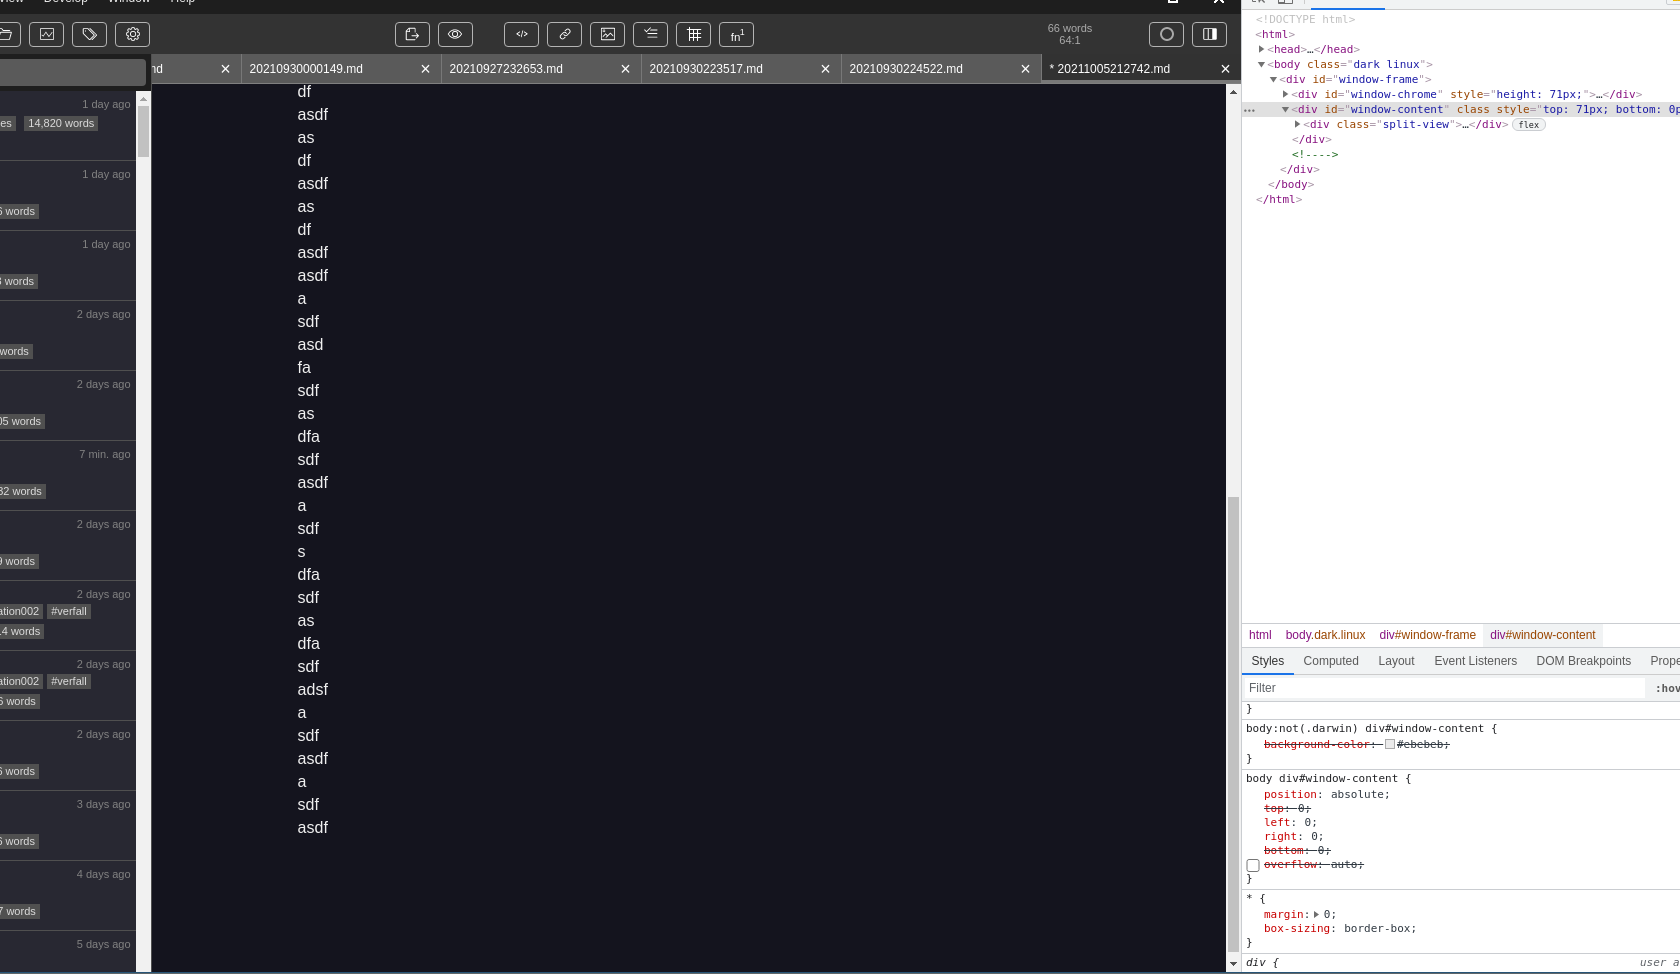Click the file list scrollbar up arrow
Viewport: 1680px width, 974px height.
(143, 98)
